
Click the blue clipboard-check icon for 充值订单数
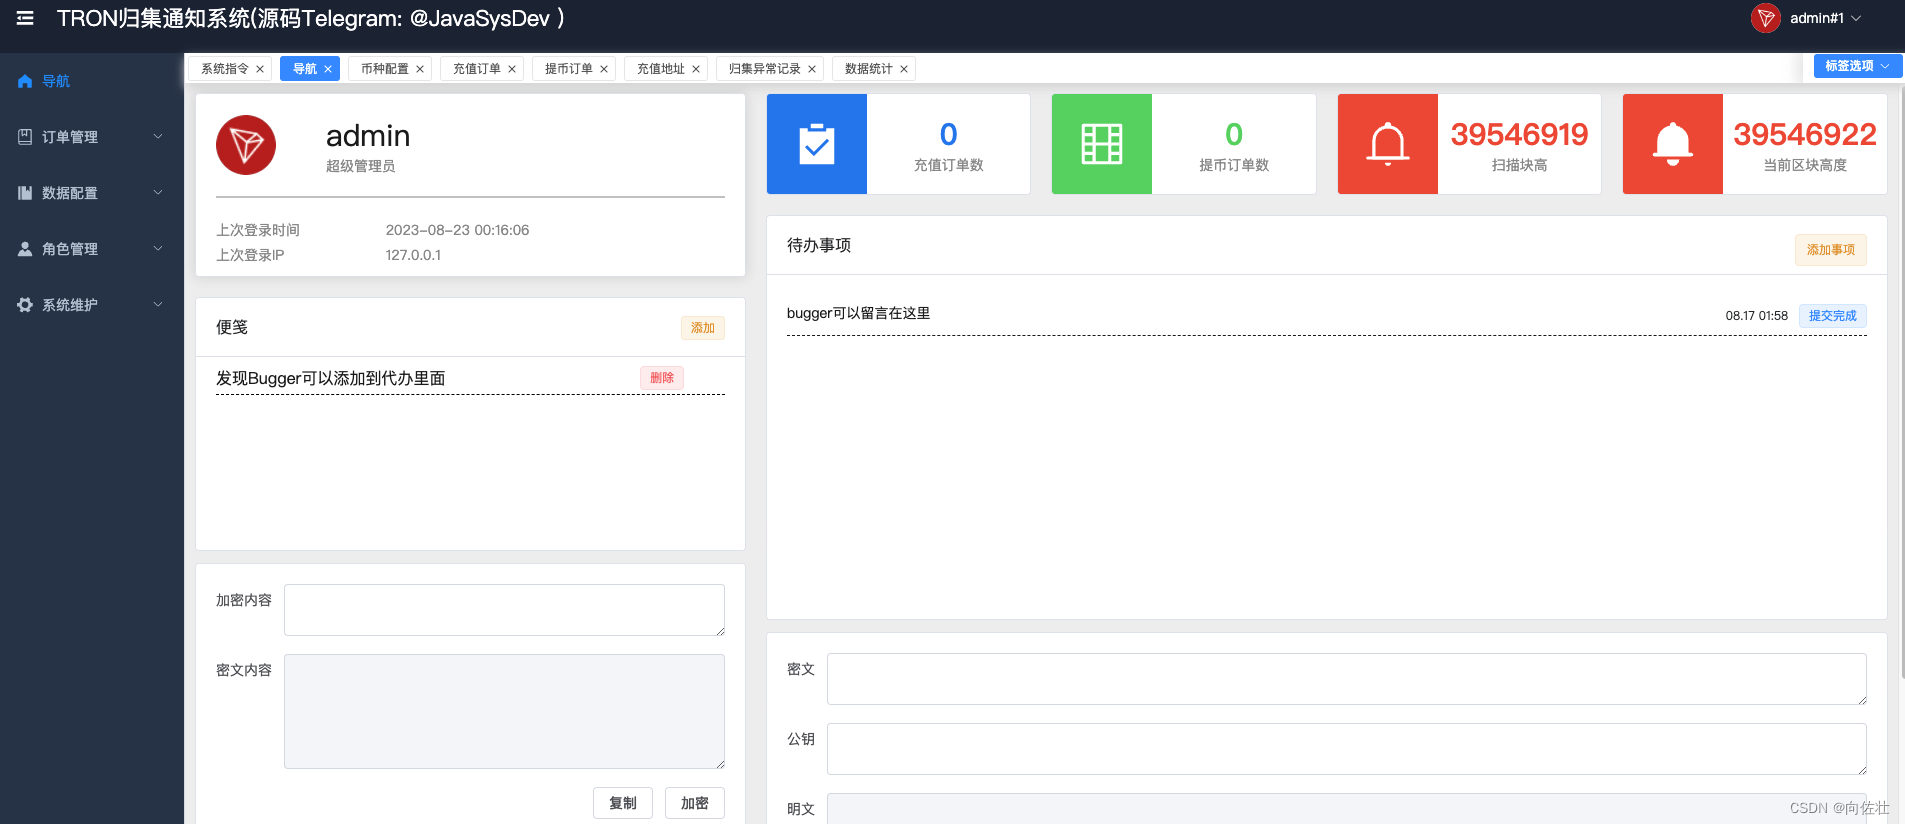(x=817, y=144)
